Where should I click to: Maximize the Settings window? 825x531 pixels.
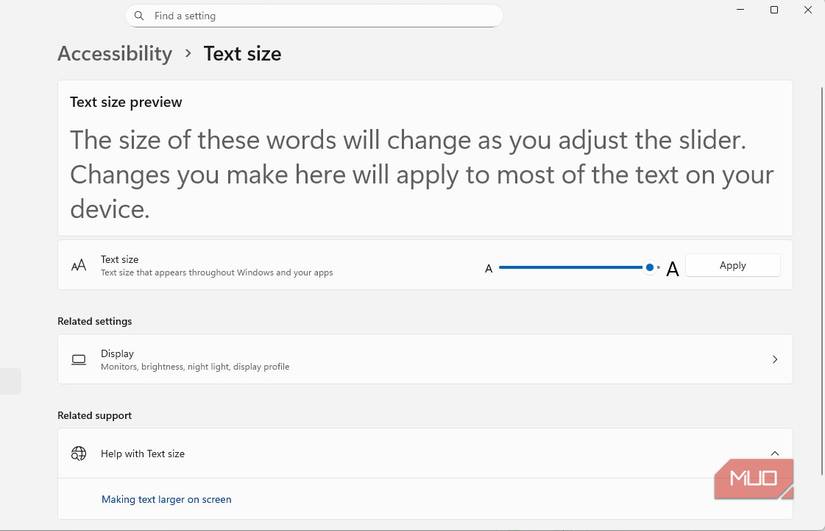774,9
